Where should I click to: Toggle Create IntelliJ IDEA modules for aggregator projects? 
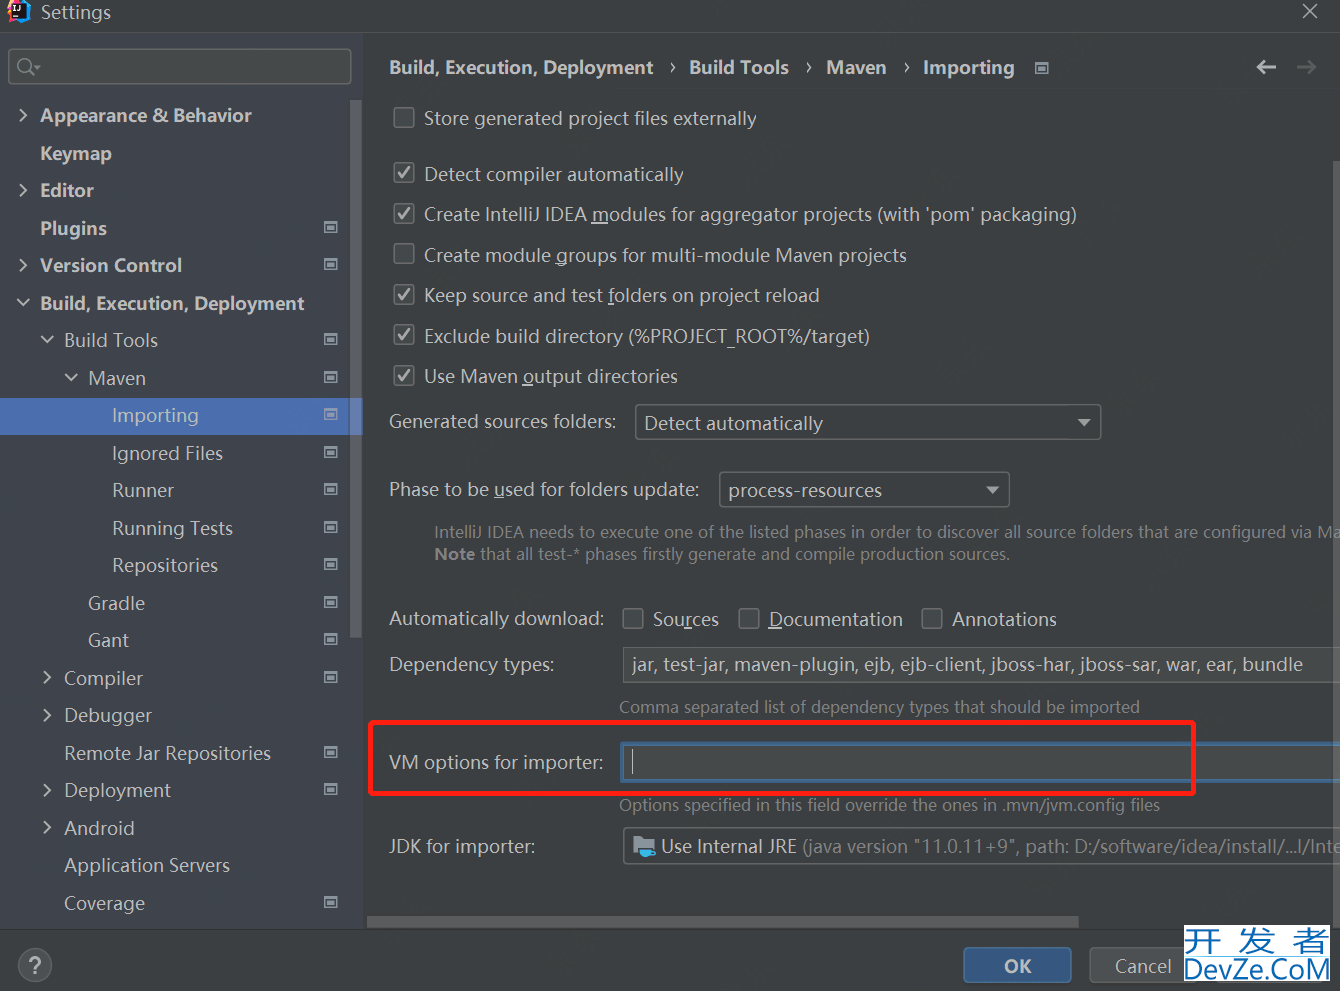pyautogui.click(x=404, y=214)
